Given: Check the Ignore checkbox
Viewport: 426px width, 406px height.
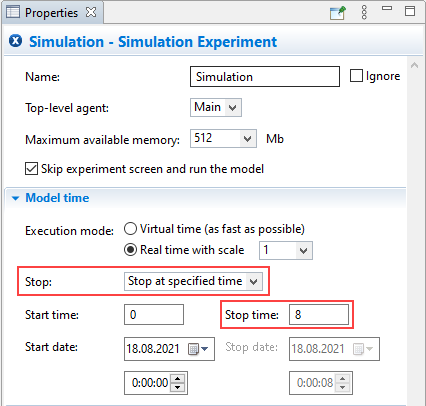Looking at the screenshot, I should click(356, 76).
